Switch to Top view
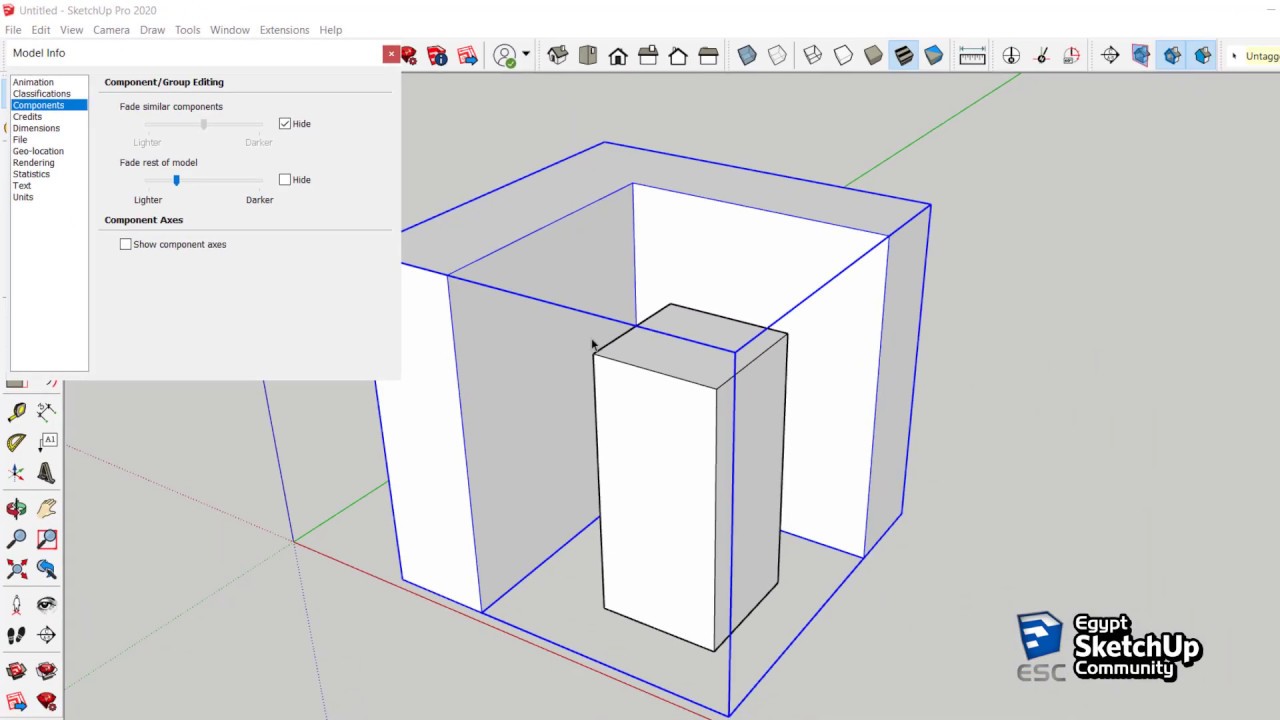 [x=588, y=56]
